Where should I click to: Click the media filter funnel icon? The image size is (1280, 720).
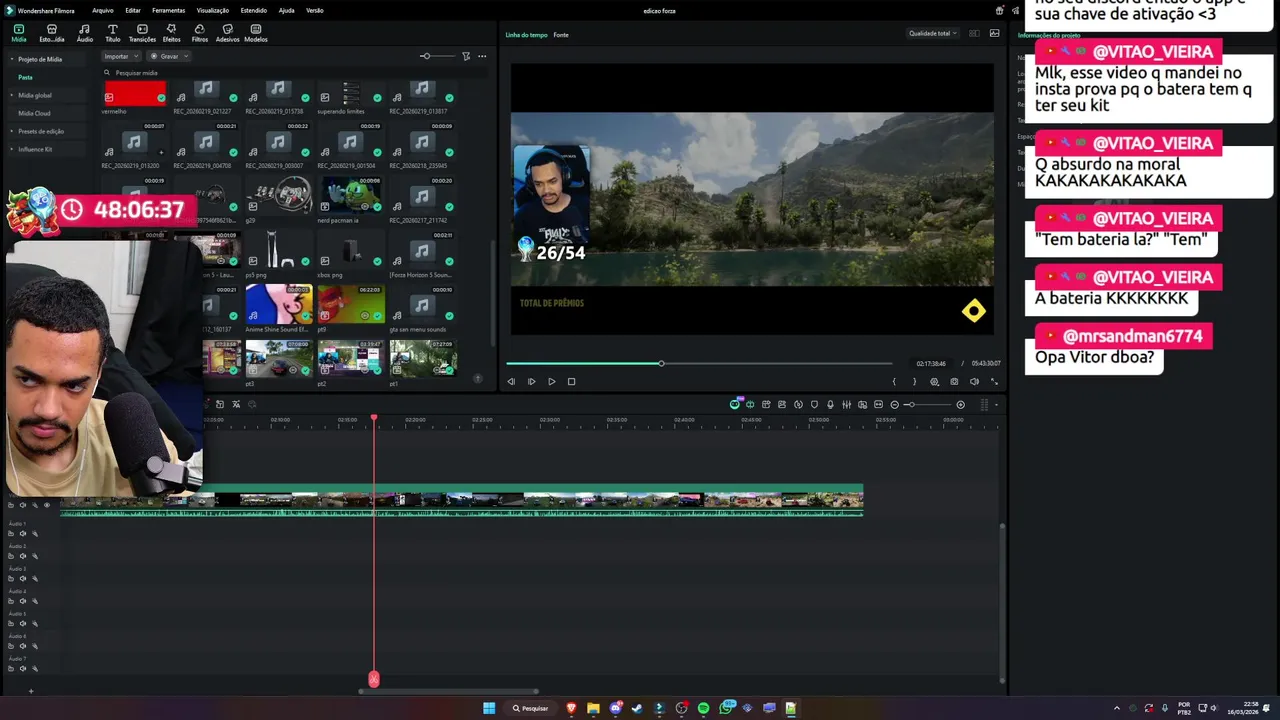pos(466,56)
